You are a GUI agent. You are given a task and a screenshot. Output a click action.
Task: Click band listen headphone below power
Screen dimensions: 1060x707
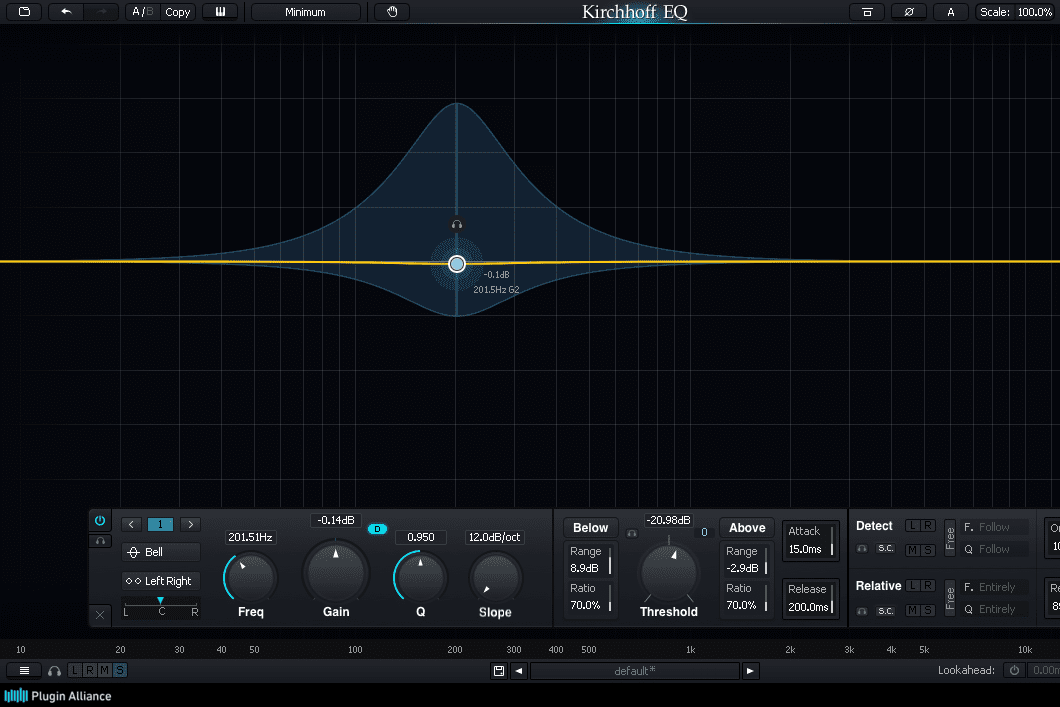[x=100, y=541]
